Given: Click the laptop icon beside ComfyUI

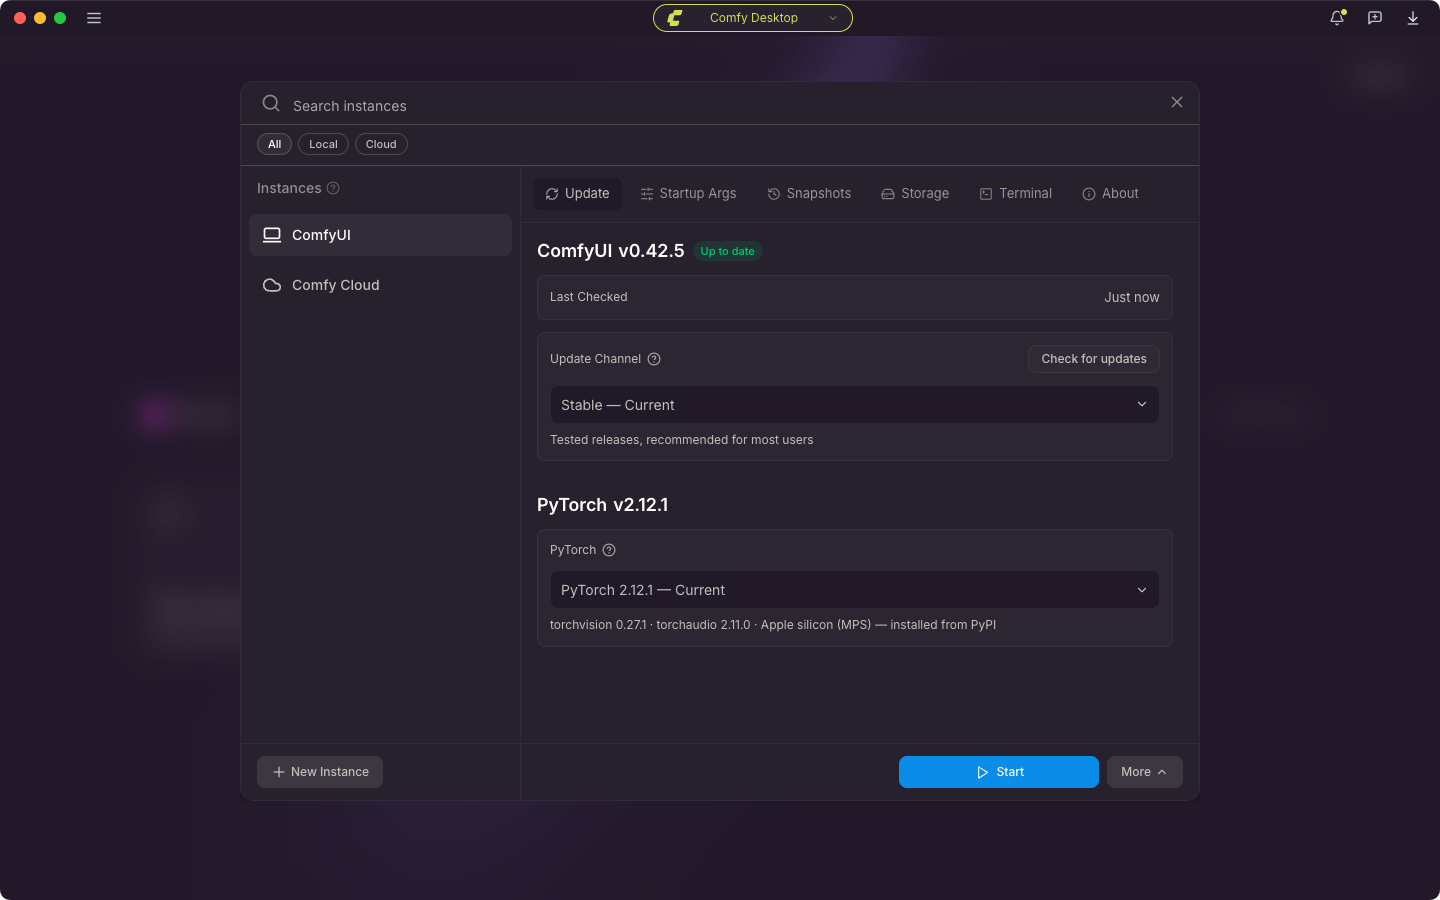Looking at the screenshot, I should pyautogui.click(x=272, y=235).
